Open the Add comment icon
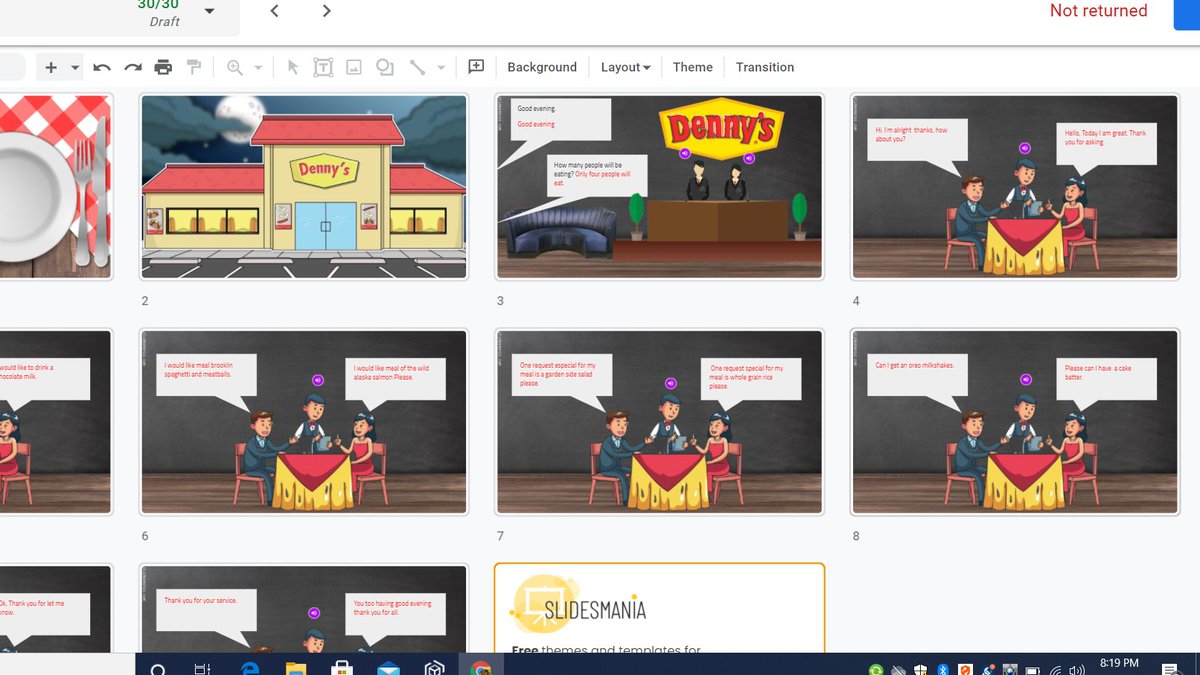 (476, 67)
